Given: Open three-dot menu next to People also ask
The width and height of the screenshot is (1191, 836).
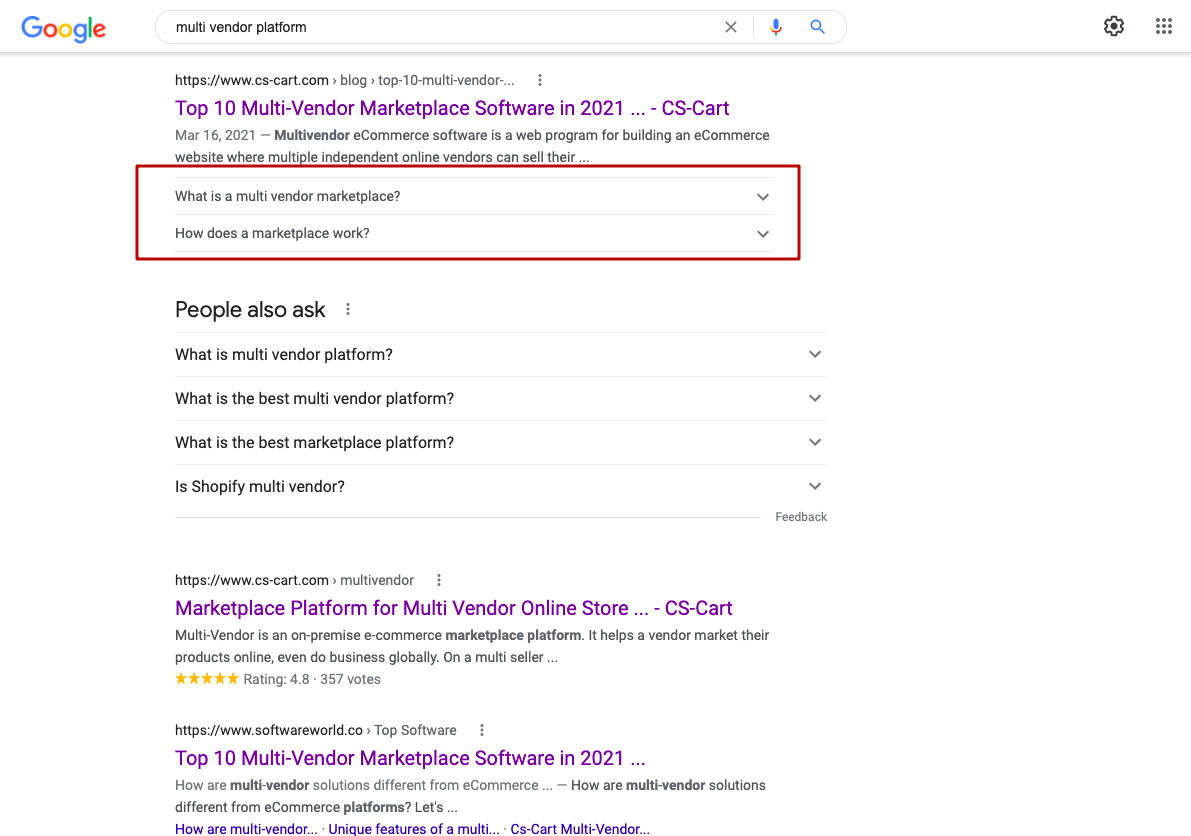Looking at the screenshot, I should click(348, 310).
